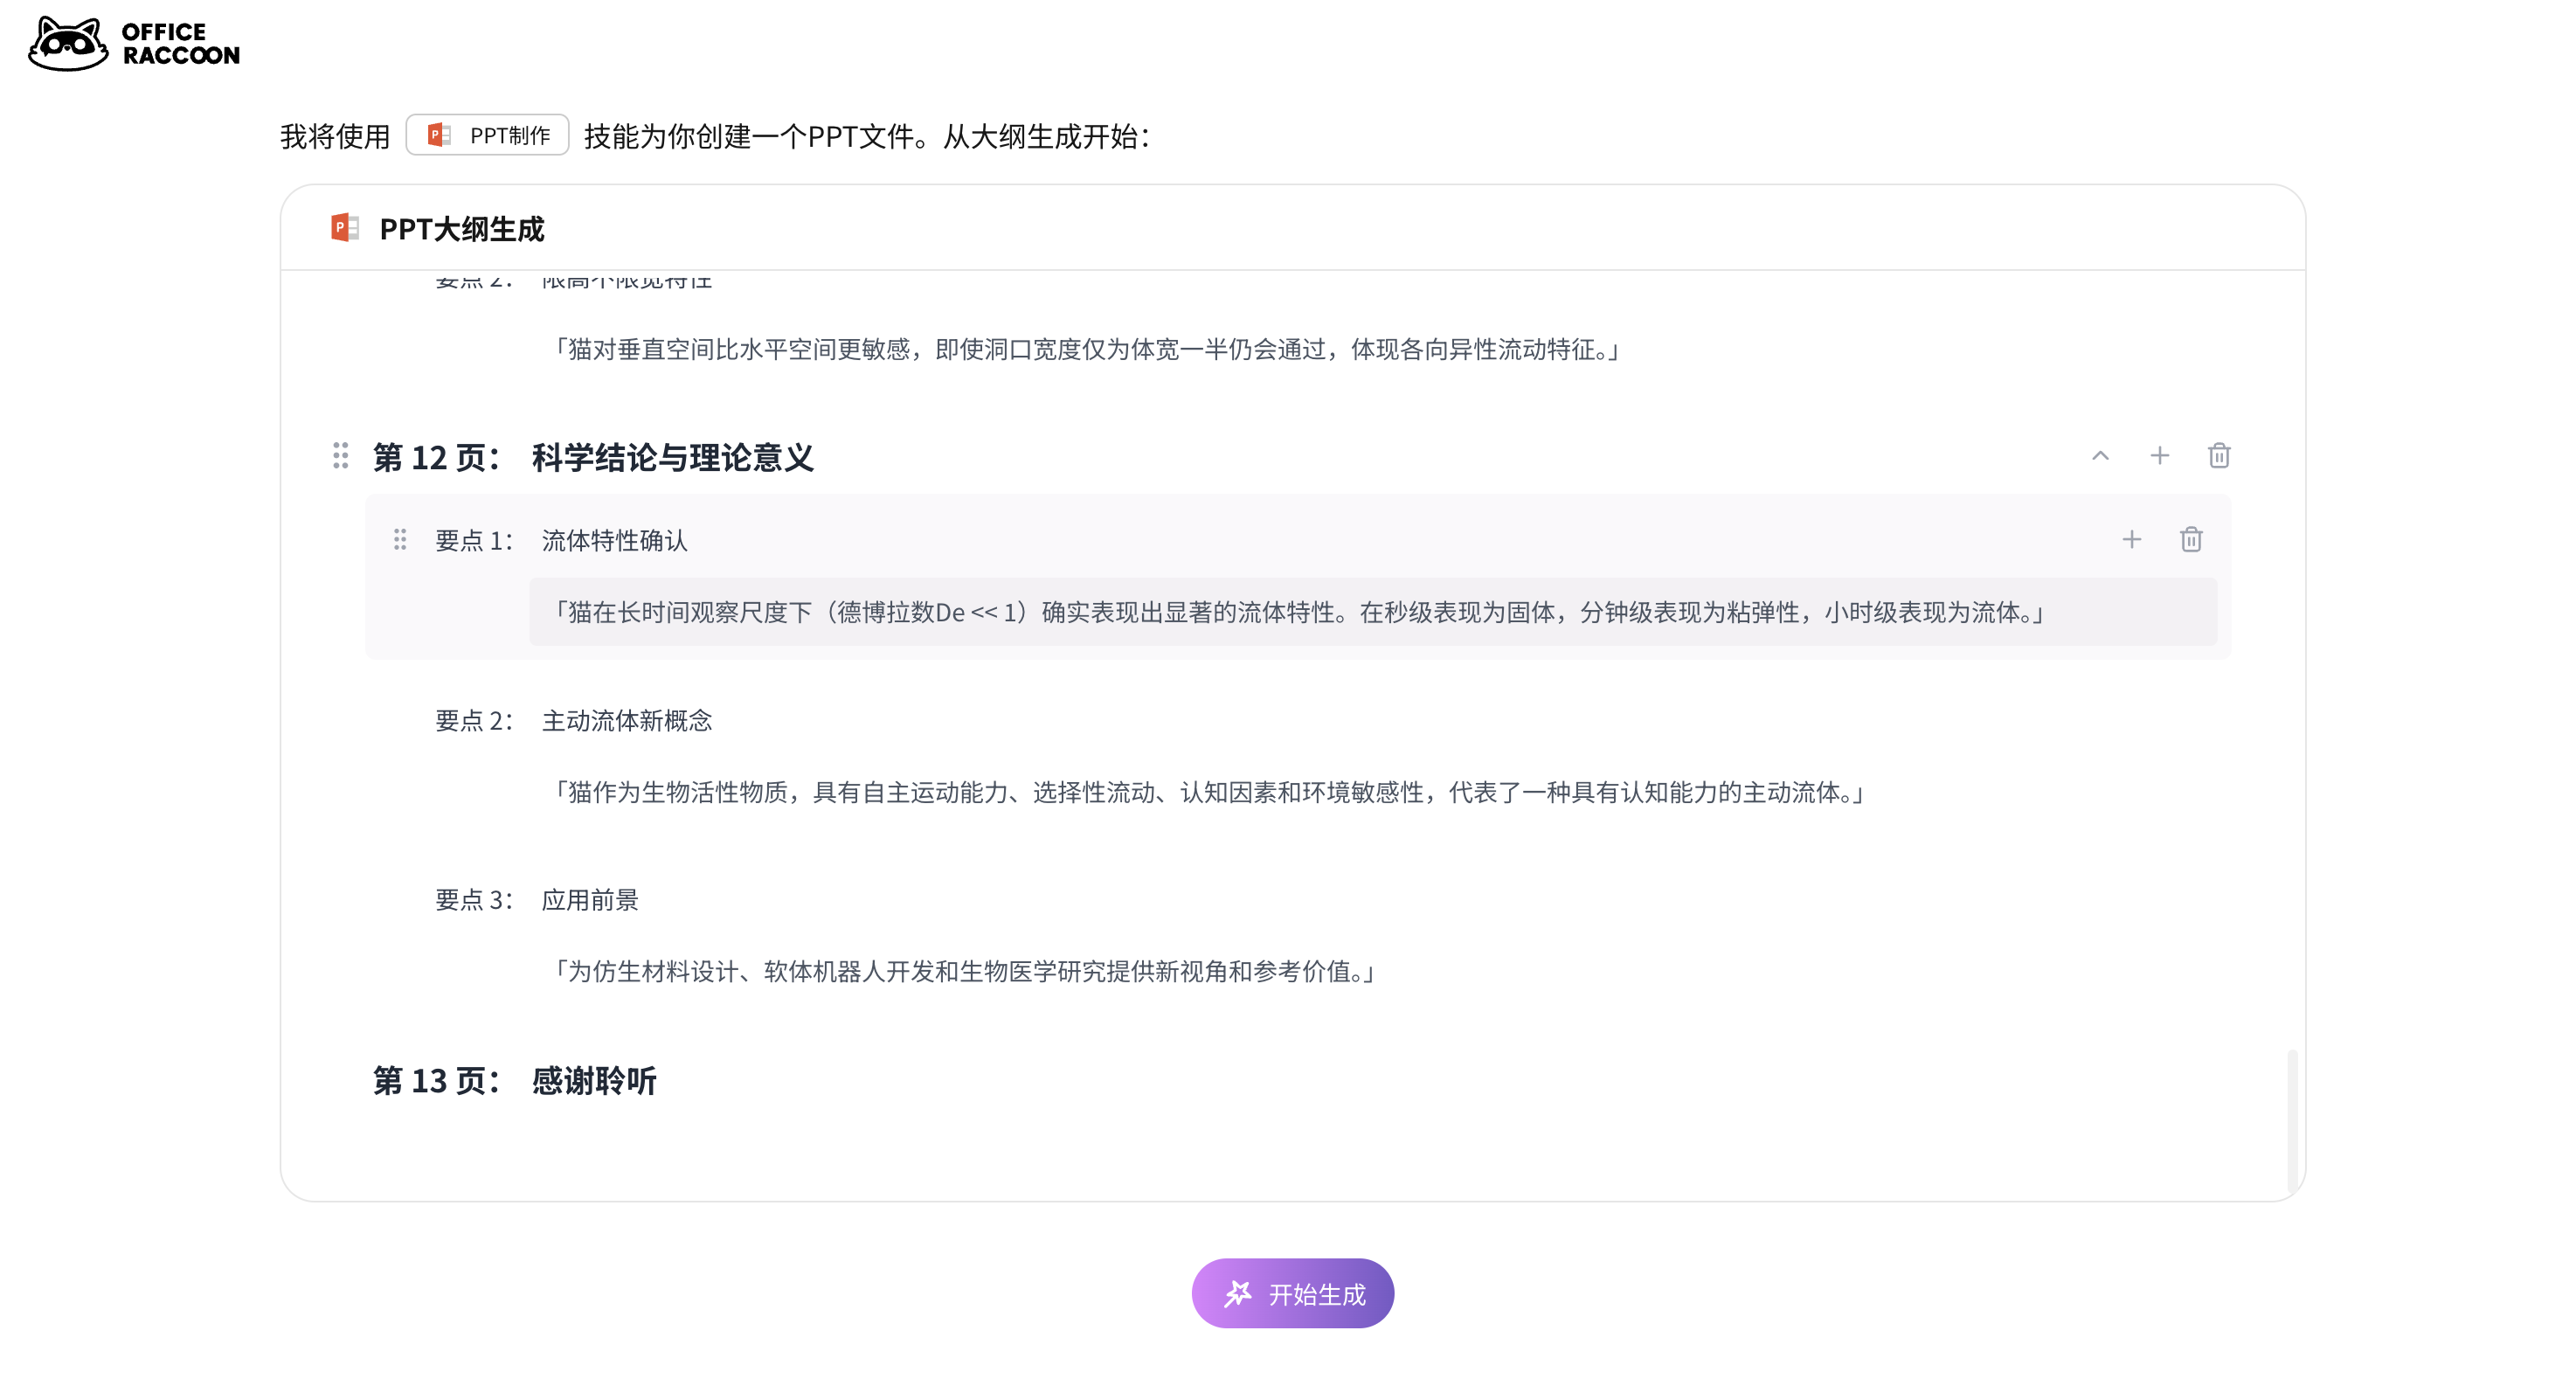2576x1379 pixels.
Task: Edit the 科学结论与理论意义 page title
Action: pyautogui.click(x=672, y=458)
